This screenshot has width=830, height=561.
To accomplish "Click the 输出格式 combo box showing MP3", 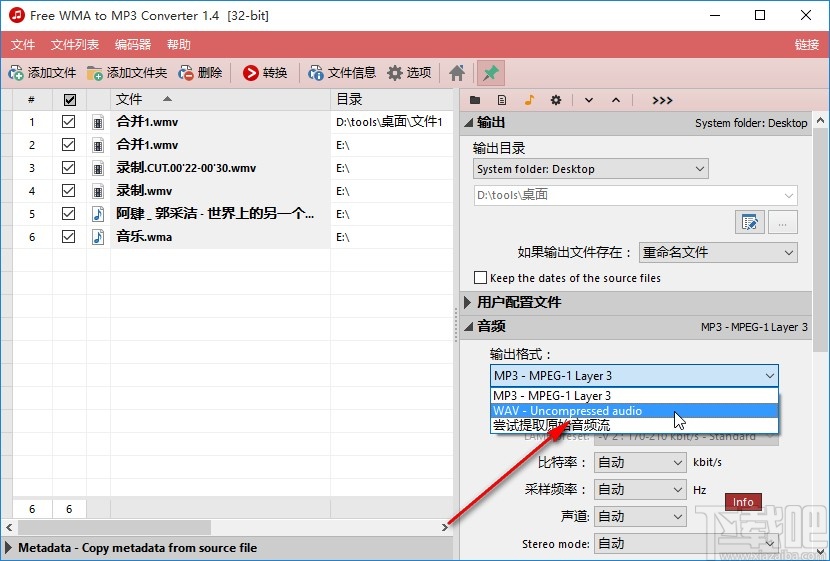I will click(634, 376).
